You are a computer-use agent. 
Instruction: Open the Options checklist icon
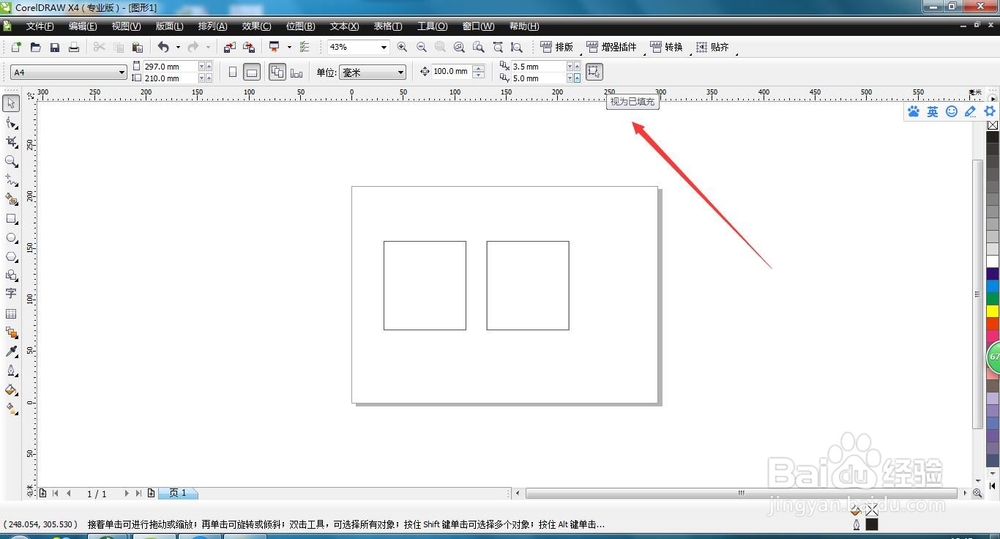coord(304,47)
